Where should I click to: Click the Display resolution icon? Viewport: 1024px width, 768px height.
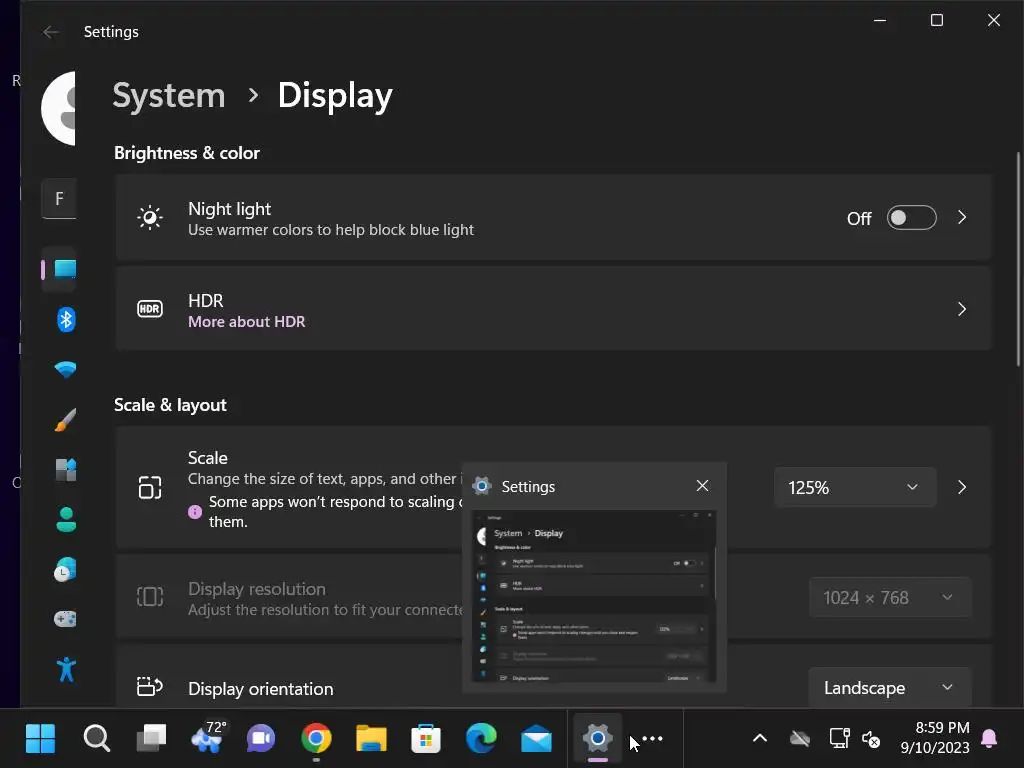coord(150,596)
